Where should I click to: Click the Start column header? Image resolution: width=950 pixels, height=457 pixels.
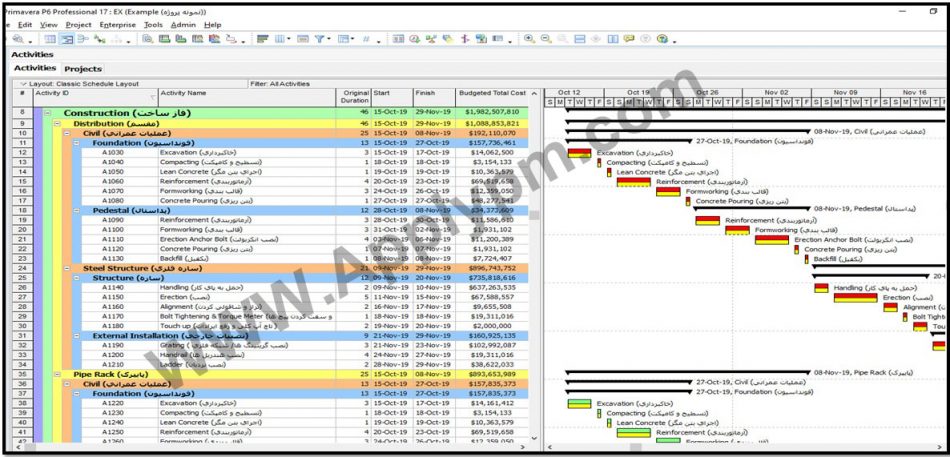pyautogui.click(x=392, y=97)
